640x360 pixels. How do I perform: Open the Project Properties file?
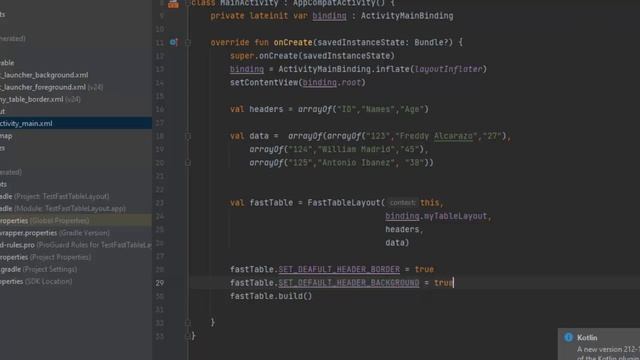[46, 257]
